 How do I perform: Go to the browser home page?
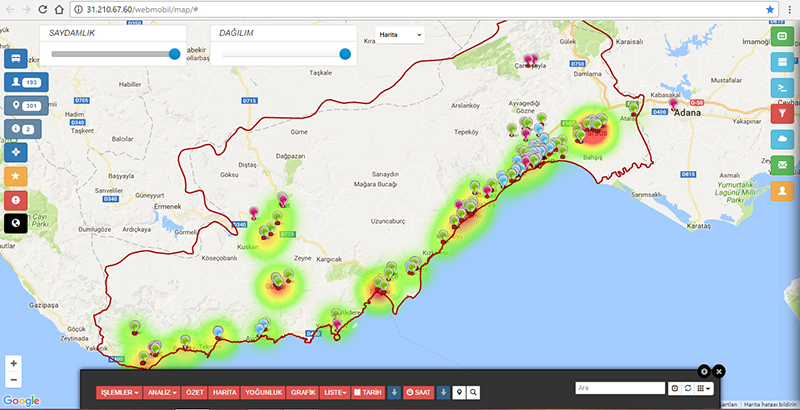[59, 9]
